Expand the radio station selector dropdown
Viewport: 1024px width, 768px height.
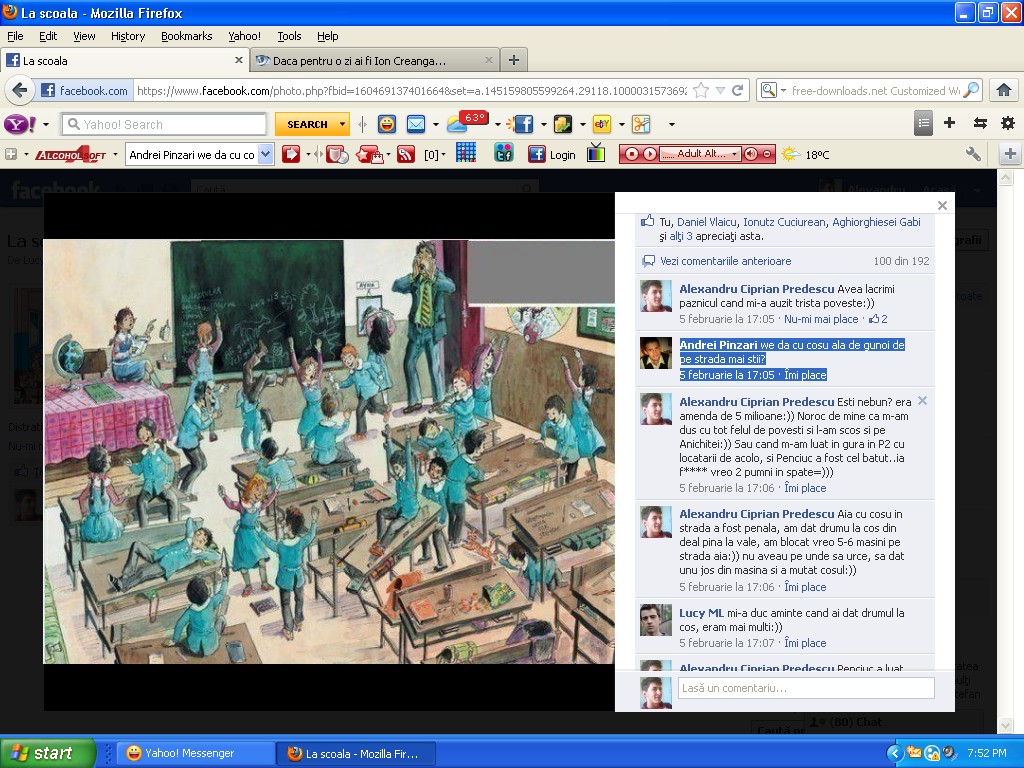click(x=735, y=154)
